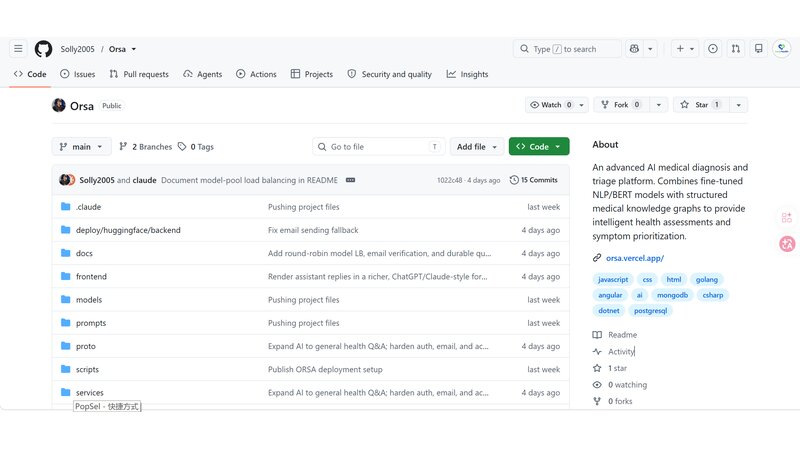800x450 pixels.
Task: Open the hamburger navigation menu
Action: (x=18, y=49)
